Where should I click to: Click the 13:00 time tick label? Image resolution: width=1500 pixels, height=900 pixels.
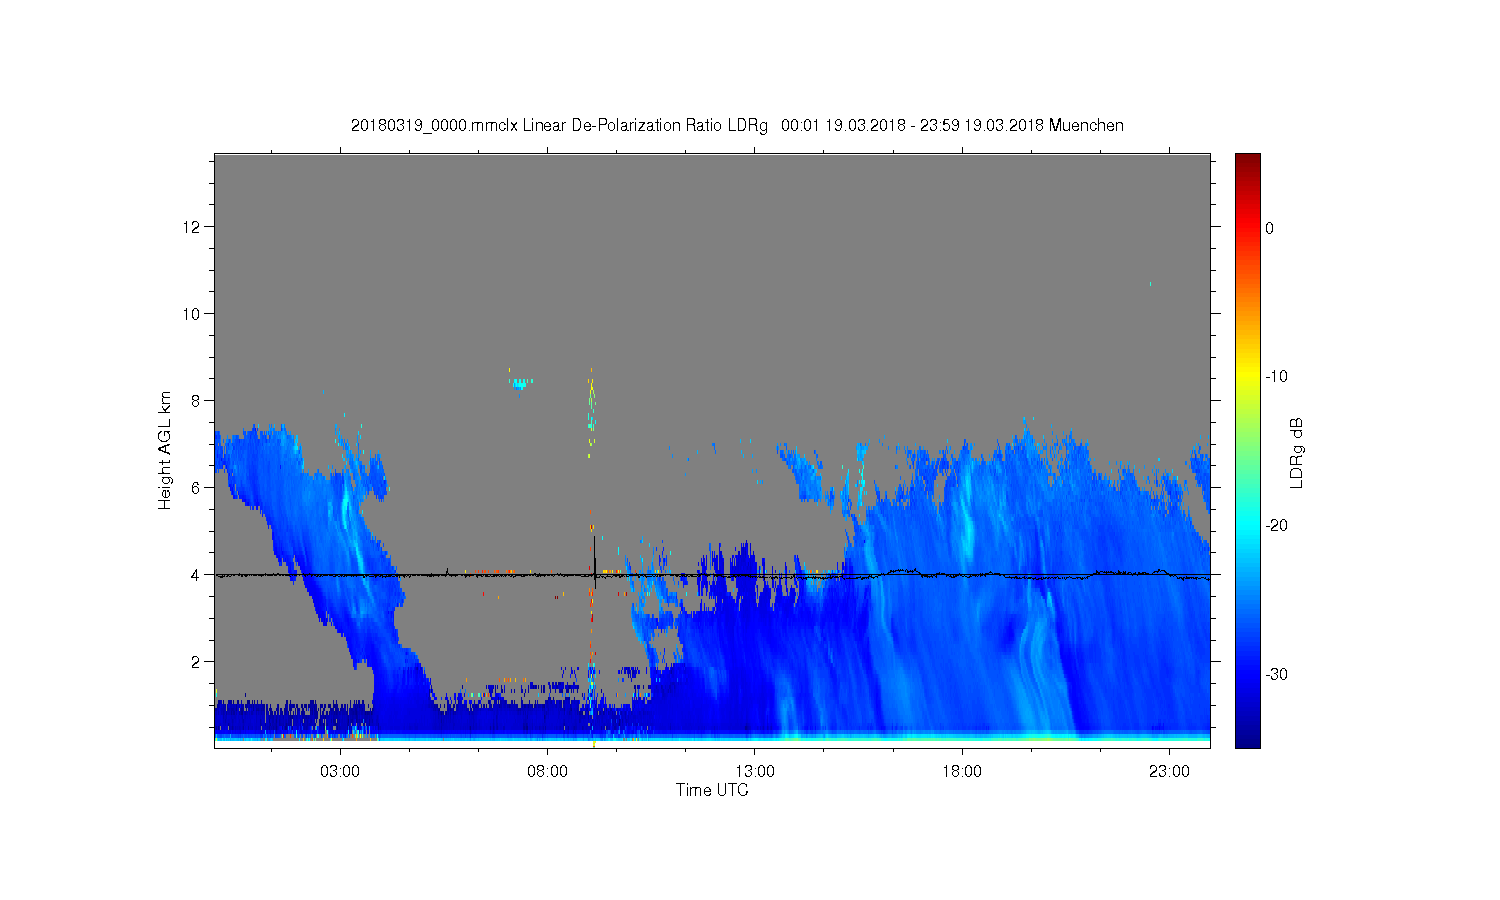755,772
